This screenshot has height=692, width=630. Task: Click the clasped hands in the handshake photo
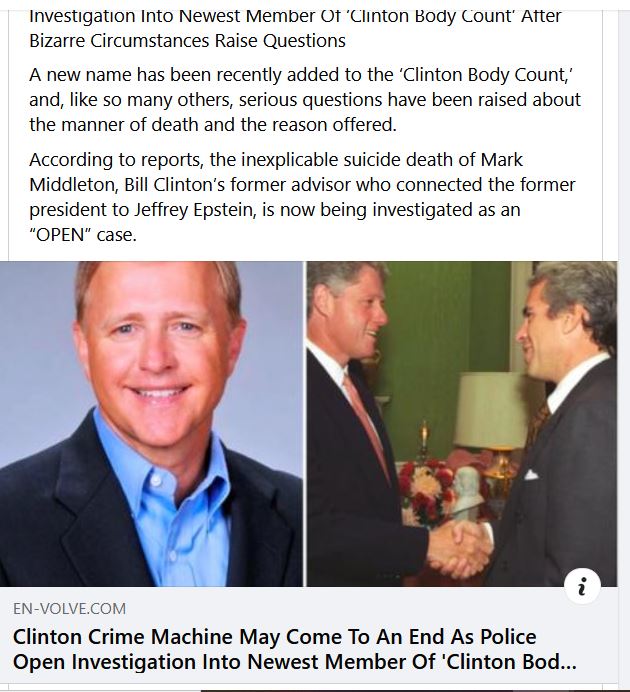point(461,546)
